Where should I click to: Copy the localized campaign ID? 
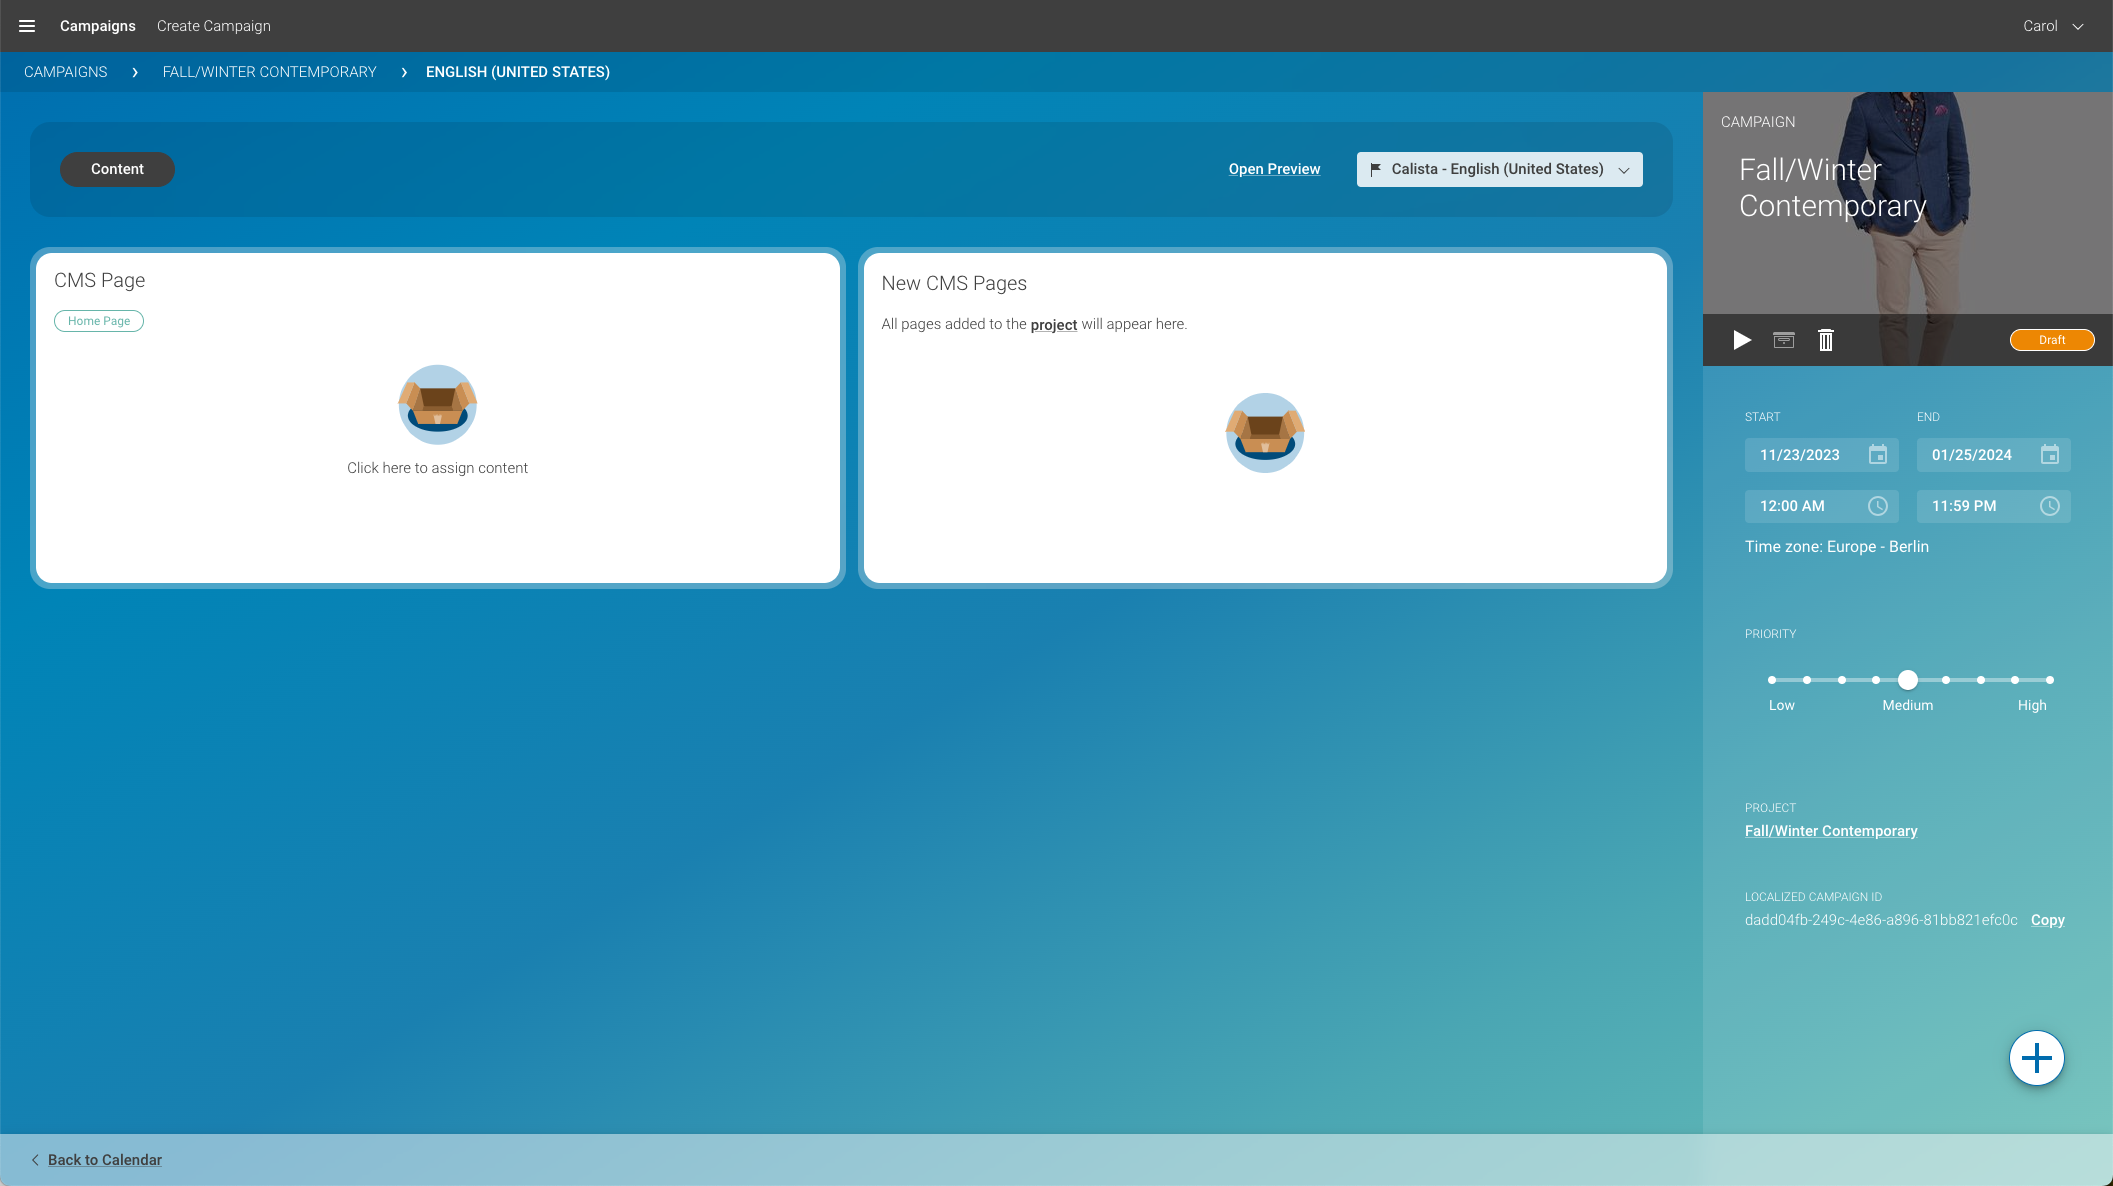(2047, 920)
